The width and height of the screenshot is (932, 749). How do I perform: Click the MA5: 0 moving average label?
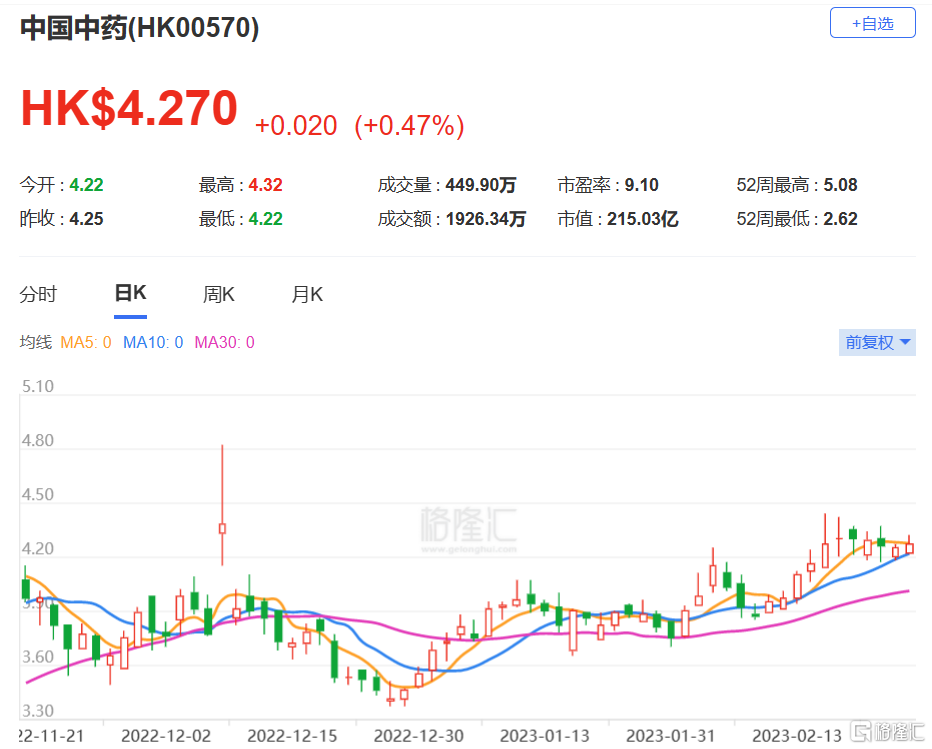point(86,342)
